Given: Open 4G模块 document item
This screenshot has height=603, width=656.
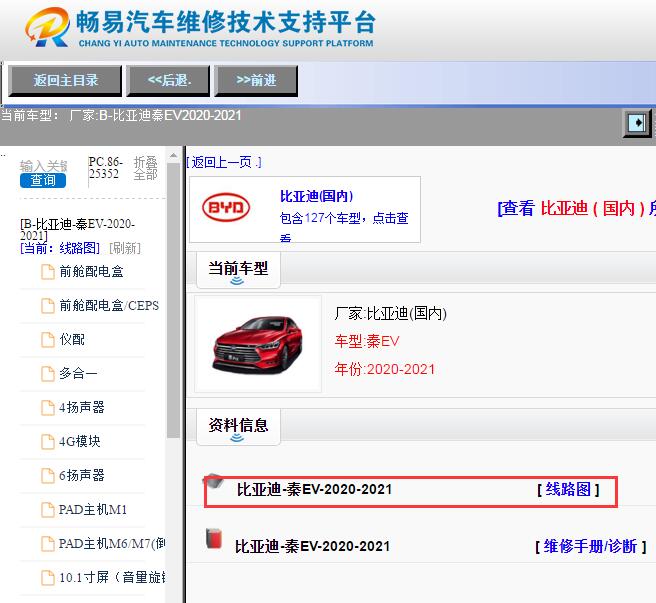Looking at the screenshot, I should tap(79, 441).
